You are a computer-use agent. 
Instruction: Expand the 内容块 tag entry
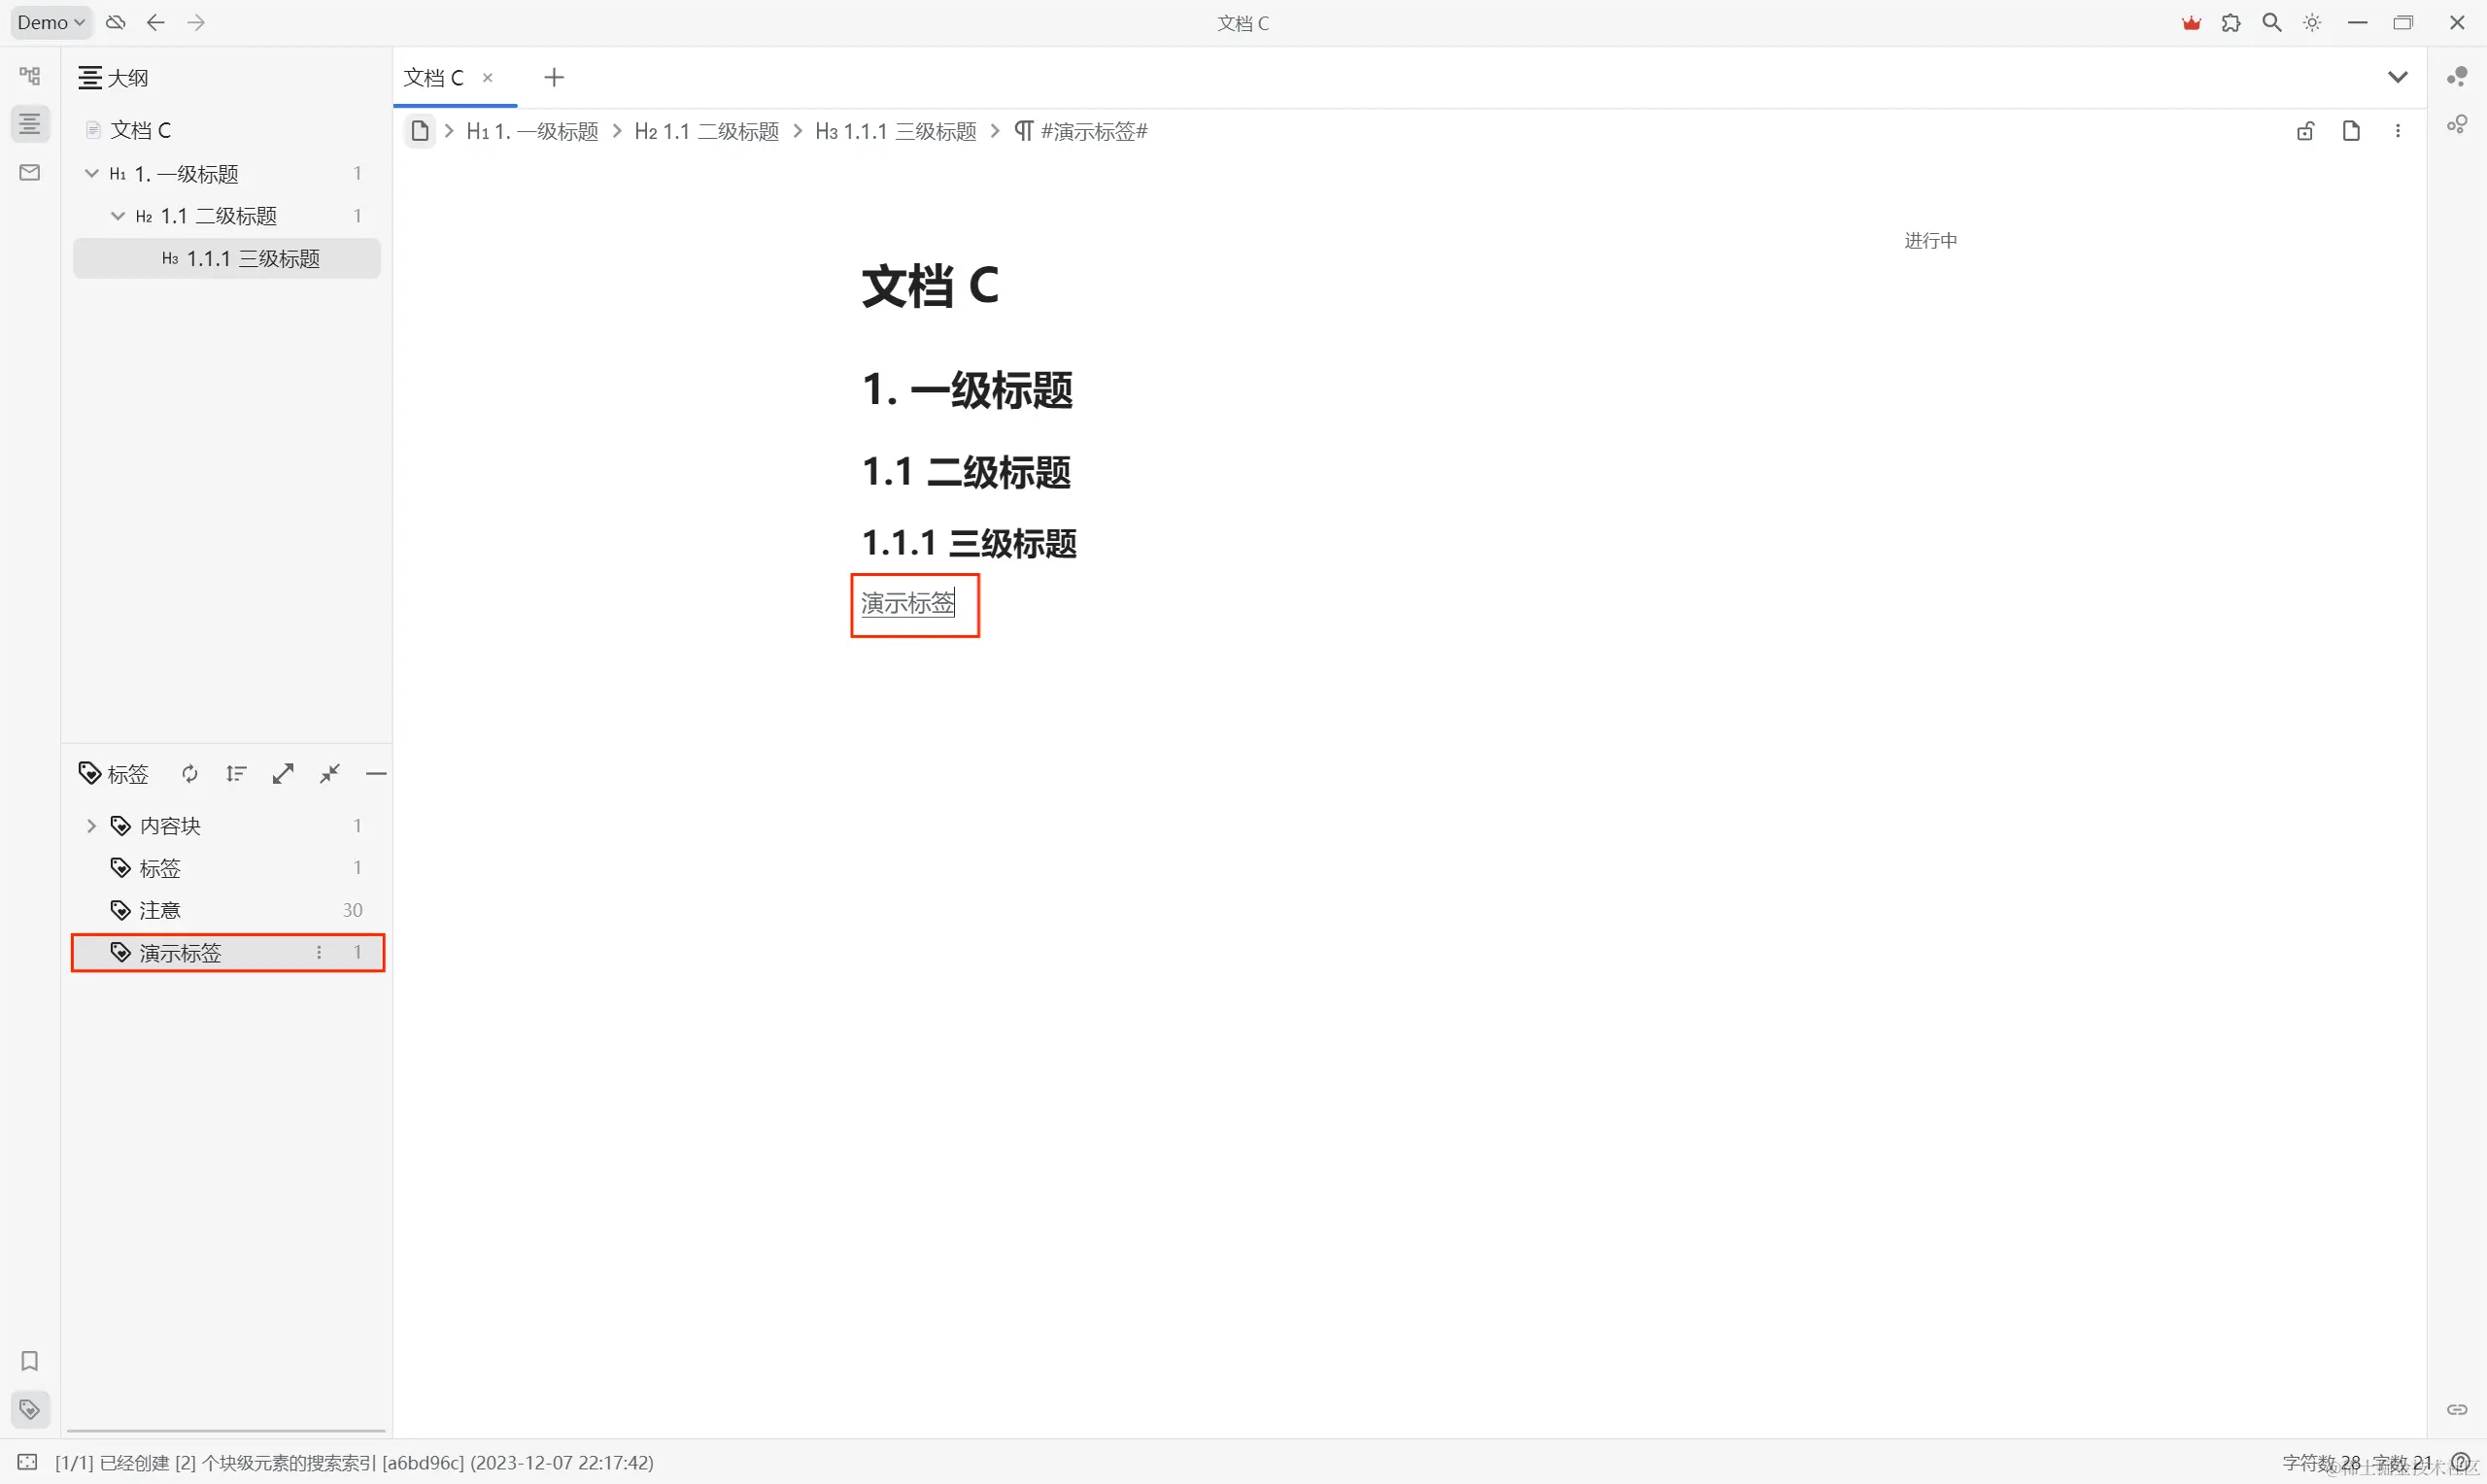click(x=91, y=825)
